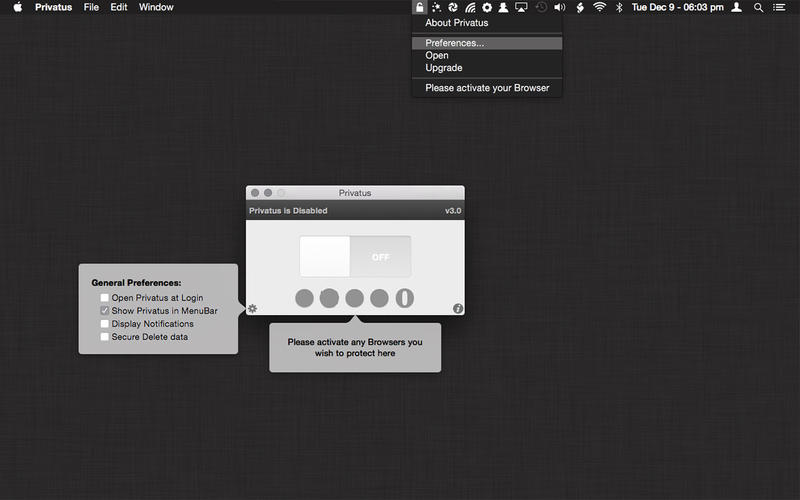Choose Upgrade in the Privatus dropdown
800x500 pixels.
[x=487, y=68]
